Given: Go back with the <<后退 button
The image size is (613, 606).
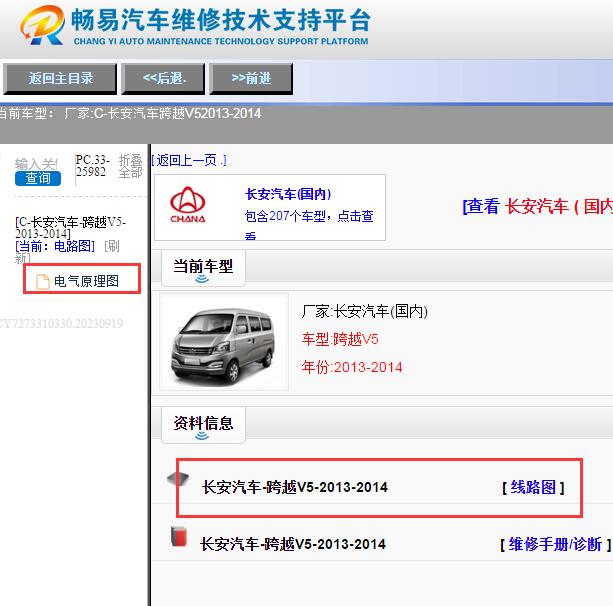Looking at the screenshot, I should [163, 79].
